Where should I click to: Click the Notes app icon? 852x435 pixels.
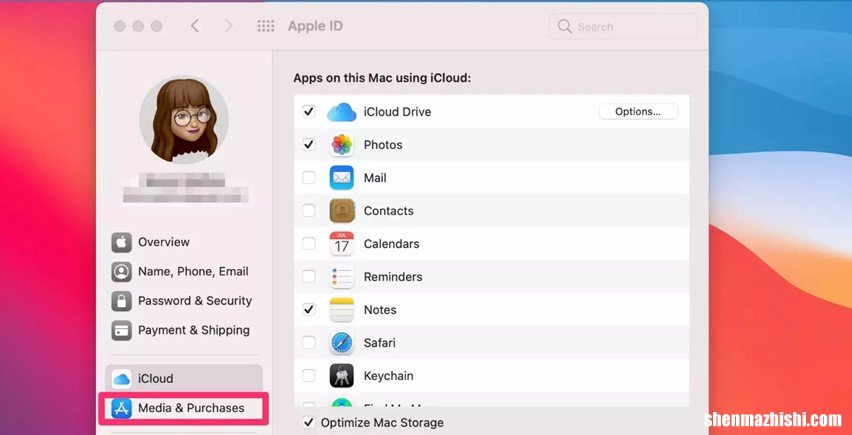pos(342,310)
